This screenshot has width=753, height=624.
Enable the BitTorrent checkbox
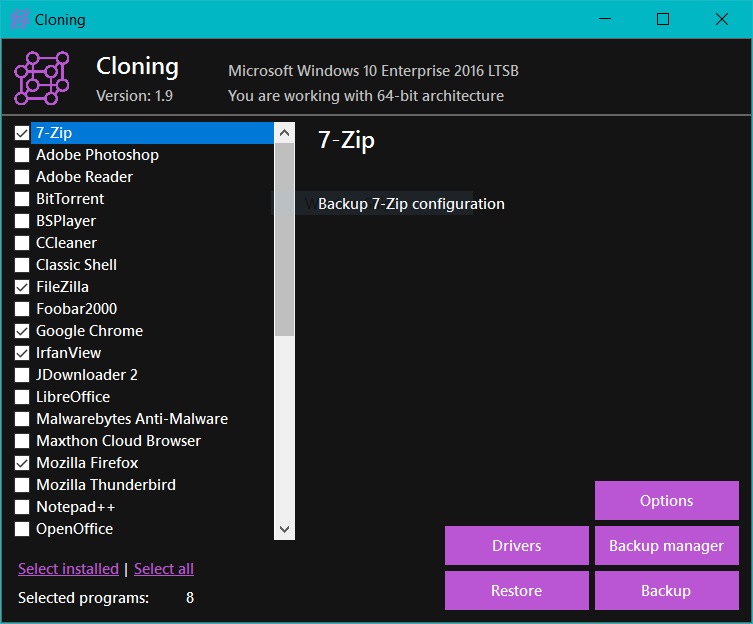click(x=22, y=199)
